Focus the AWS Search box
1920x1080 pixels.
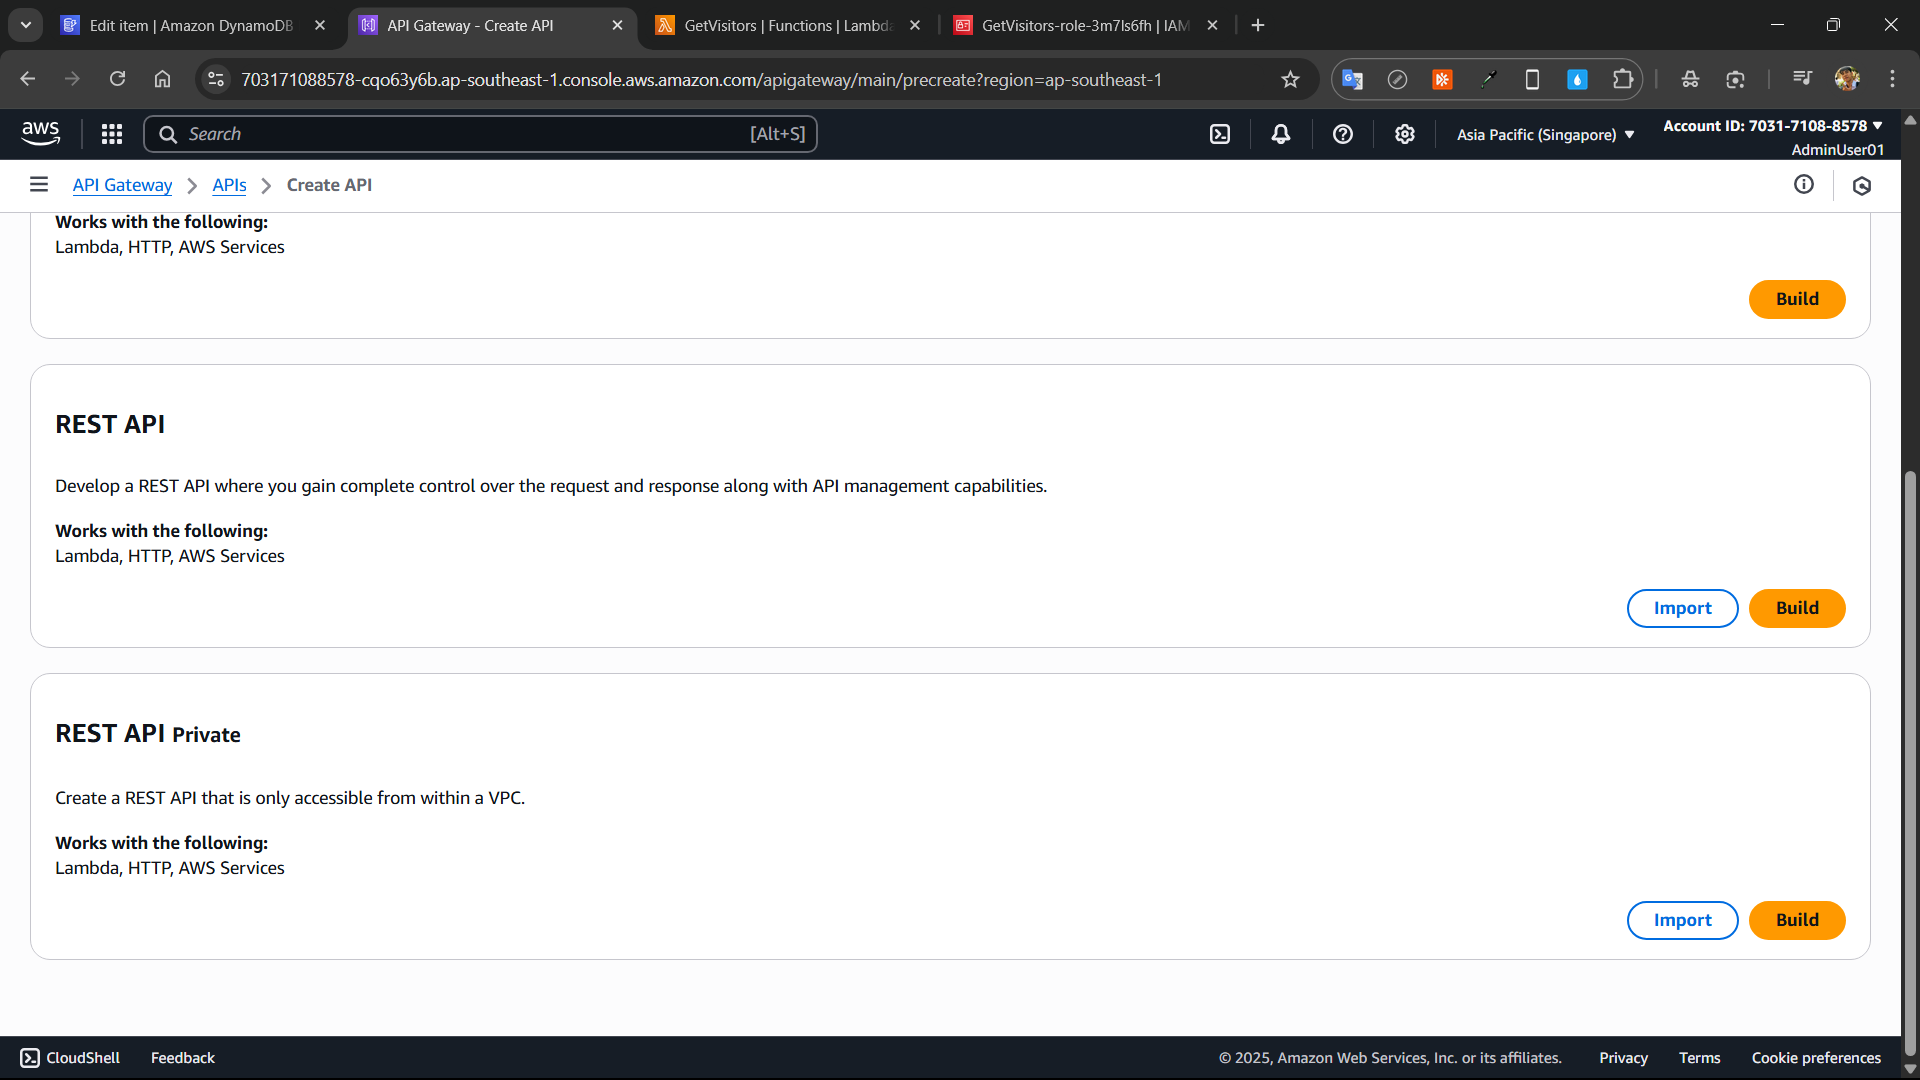click(x=480, y=134)
